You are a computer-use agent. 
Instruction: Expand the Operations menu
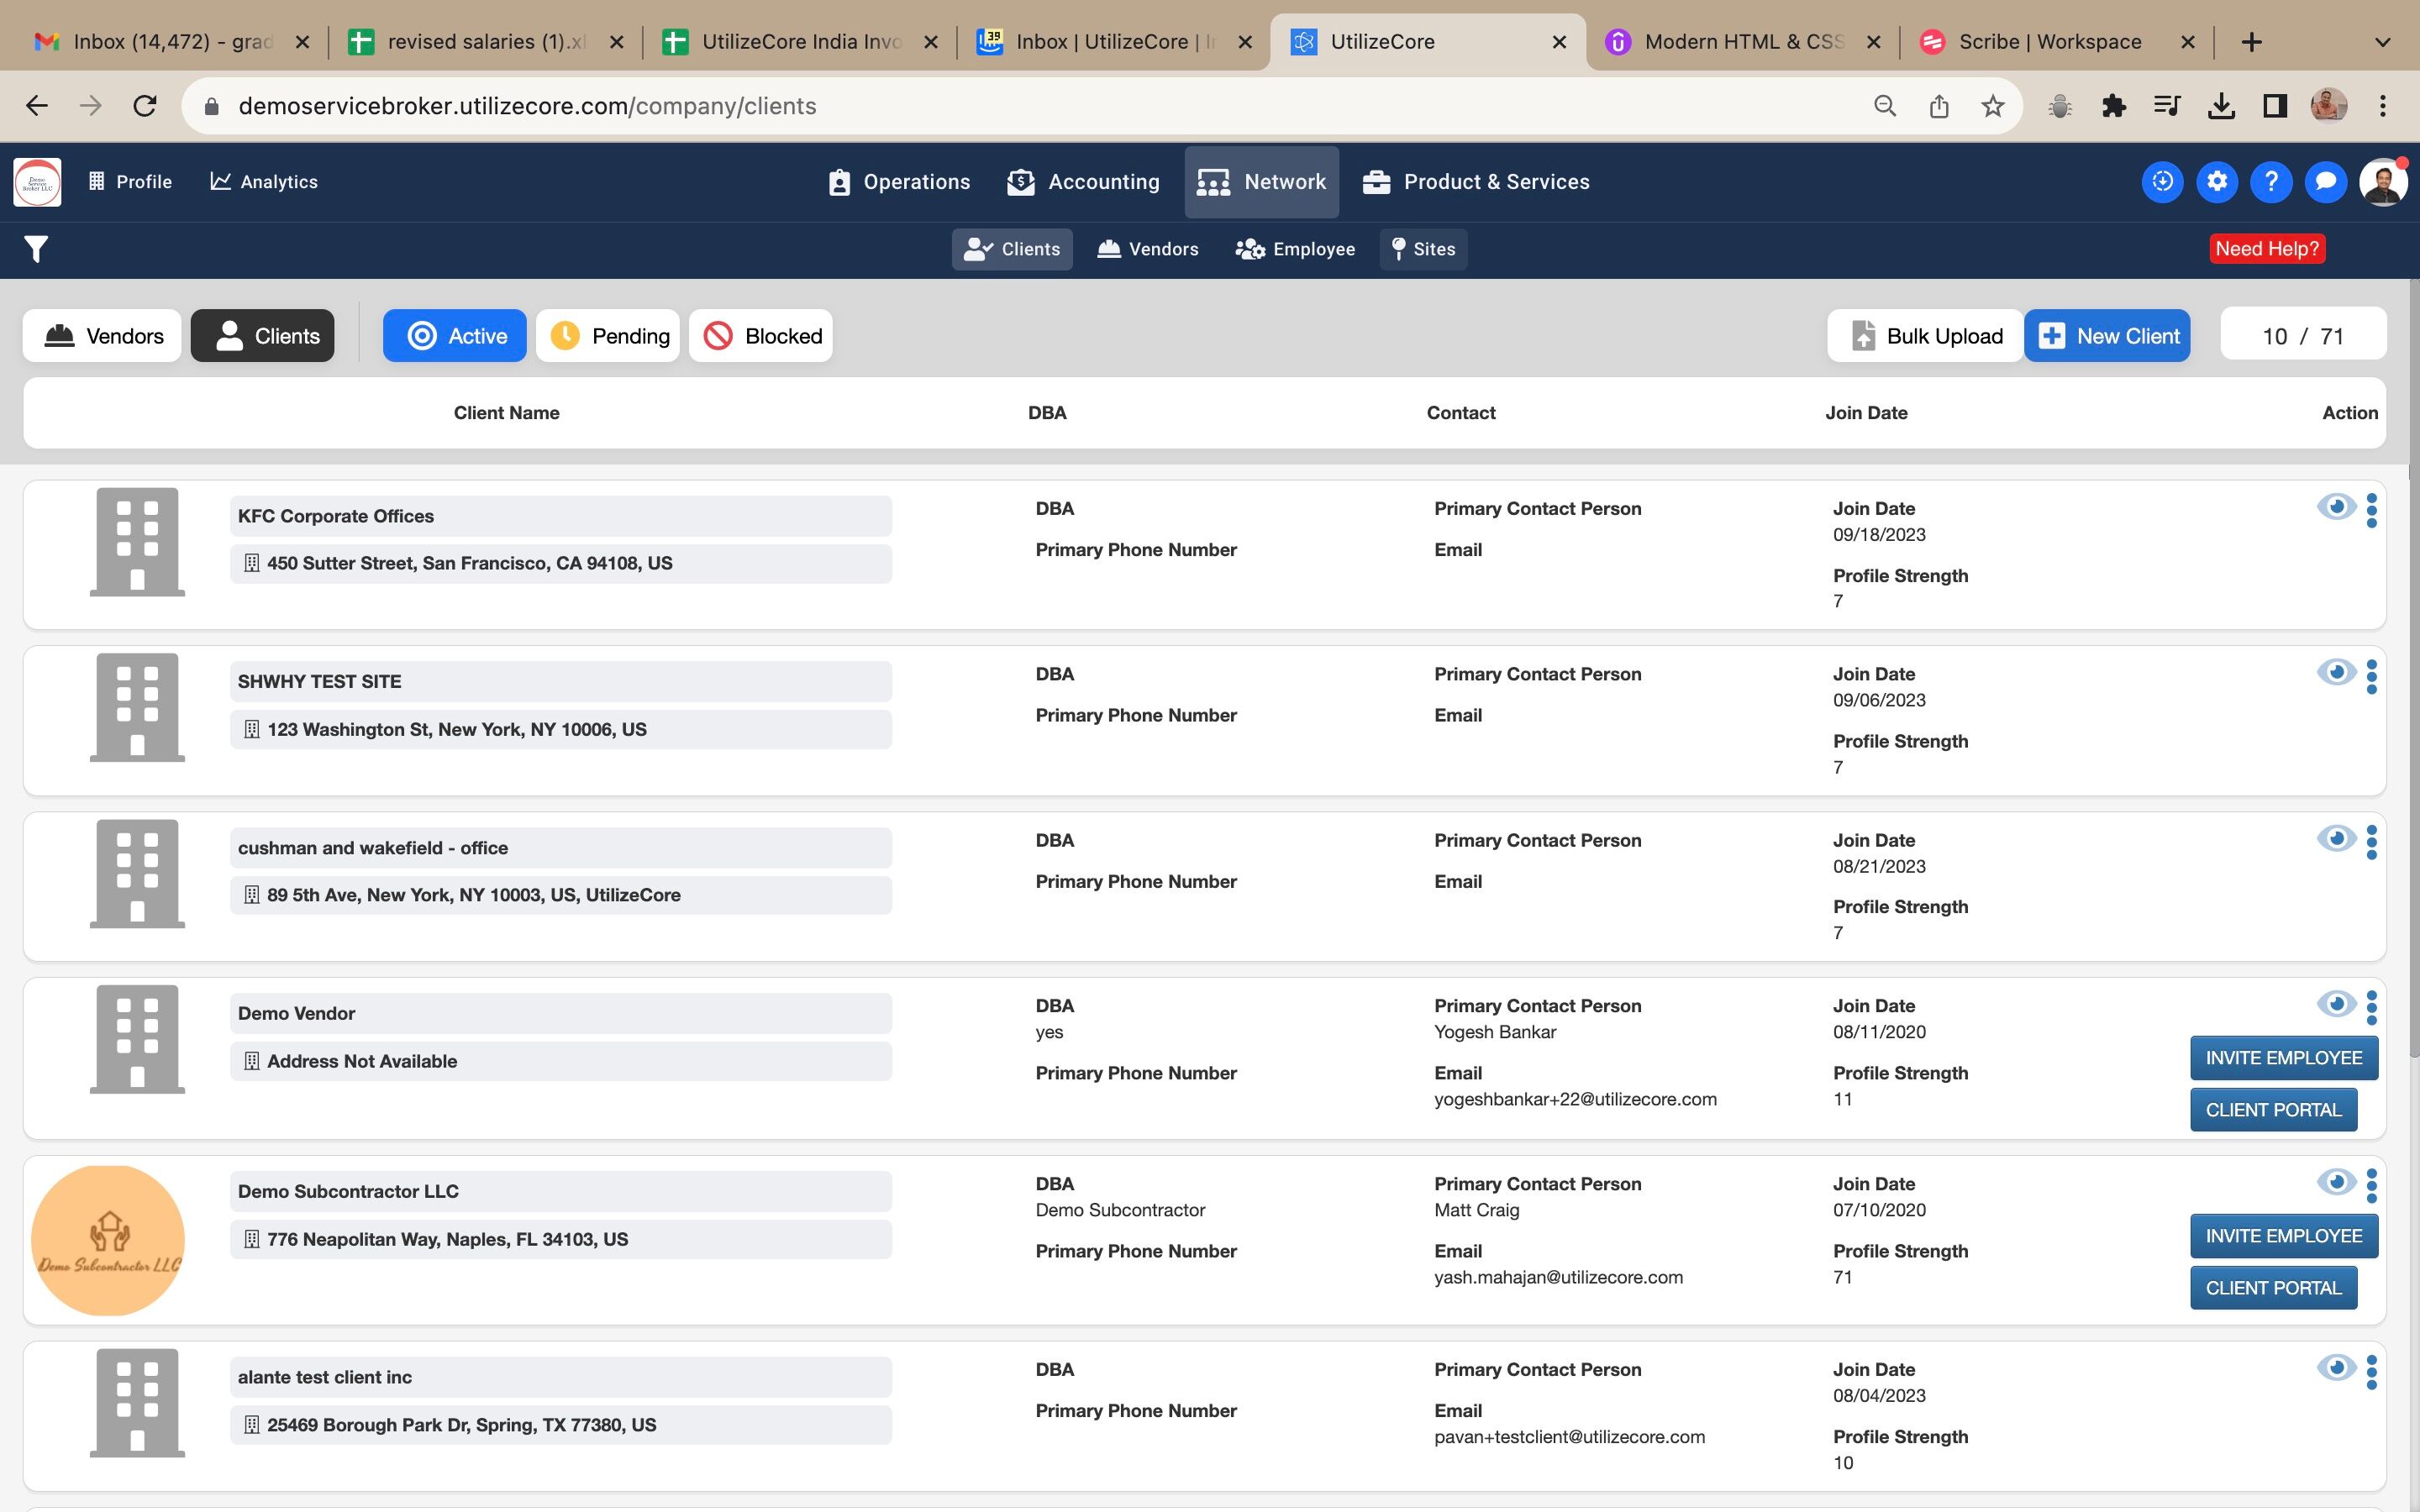899,182
